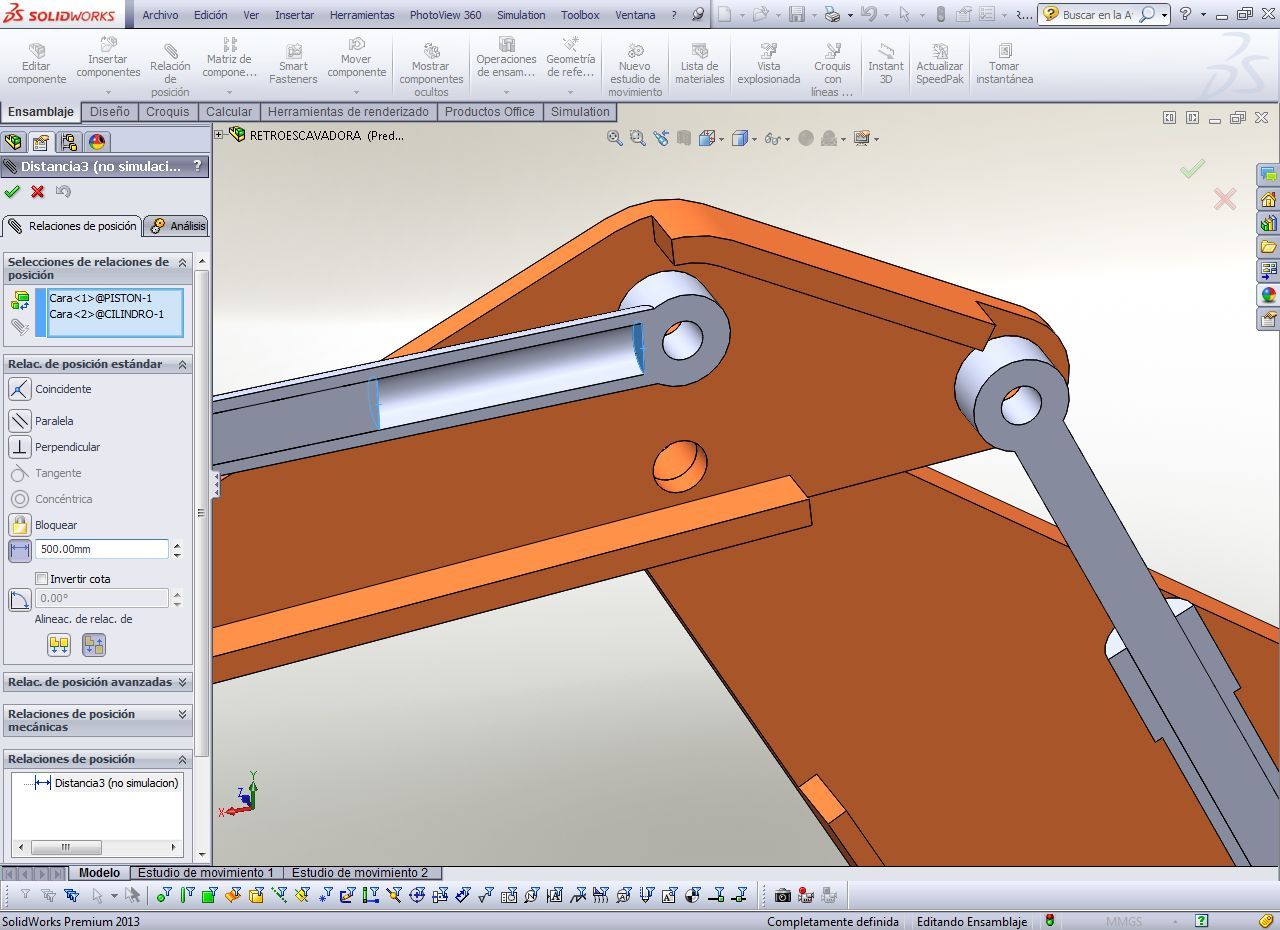1280x930 pixels.
Task: Switch to Análisis tab
Action: click(178, 226)
